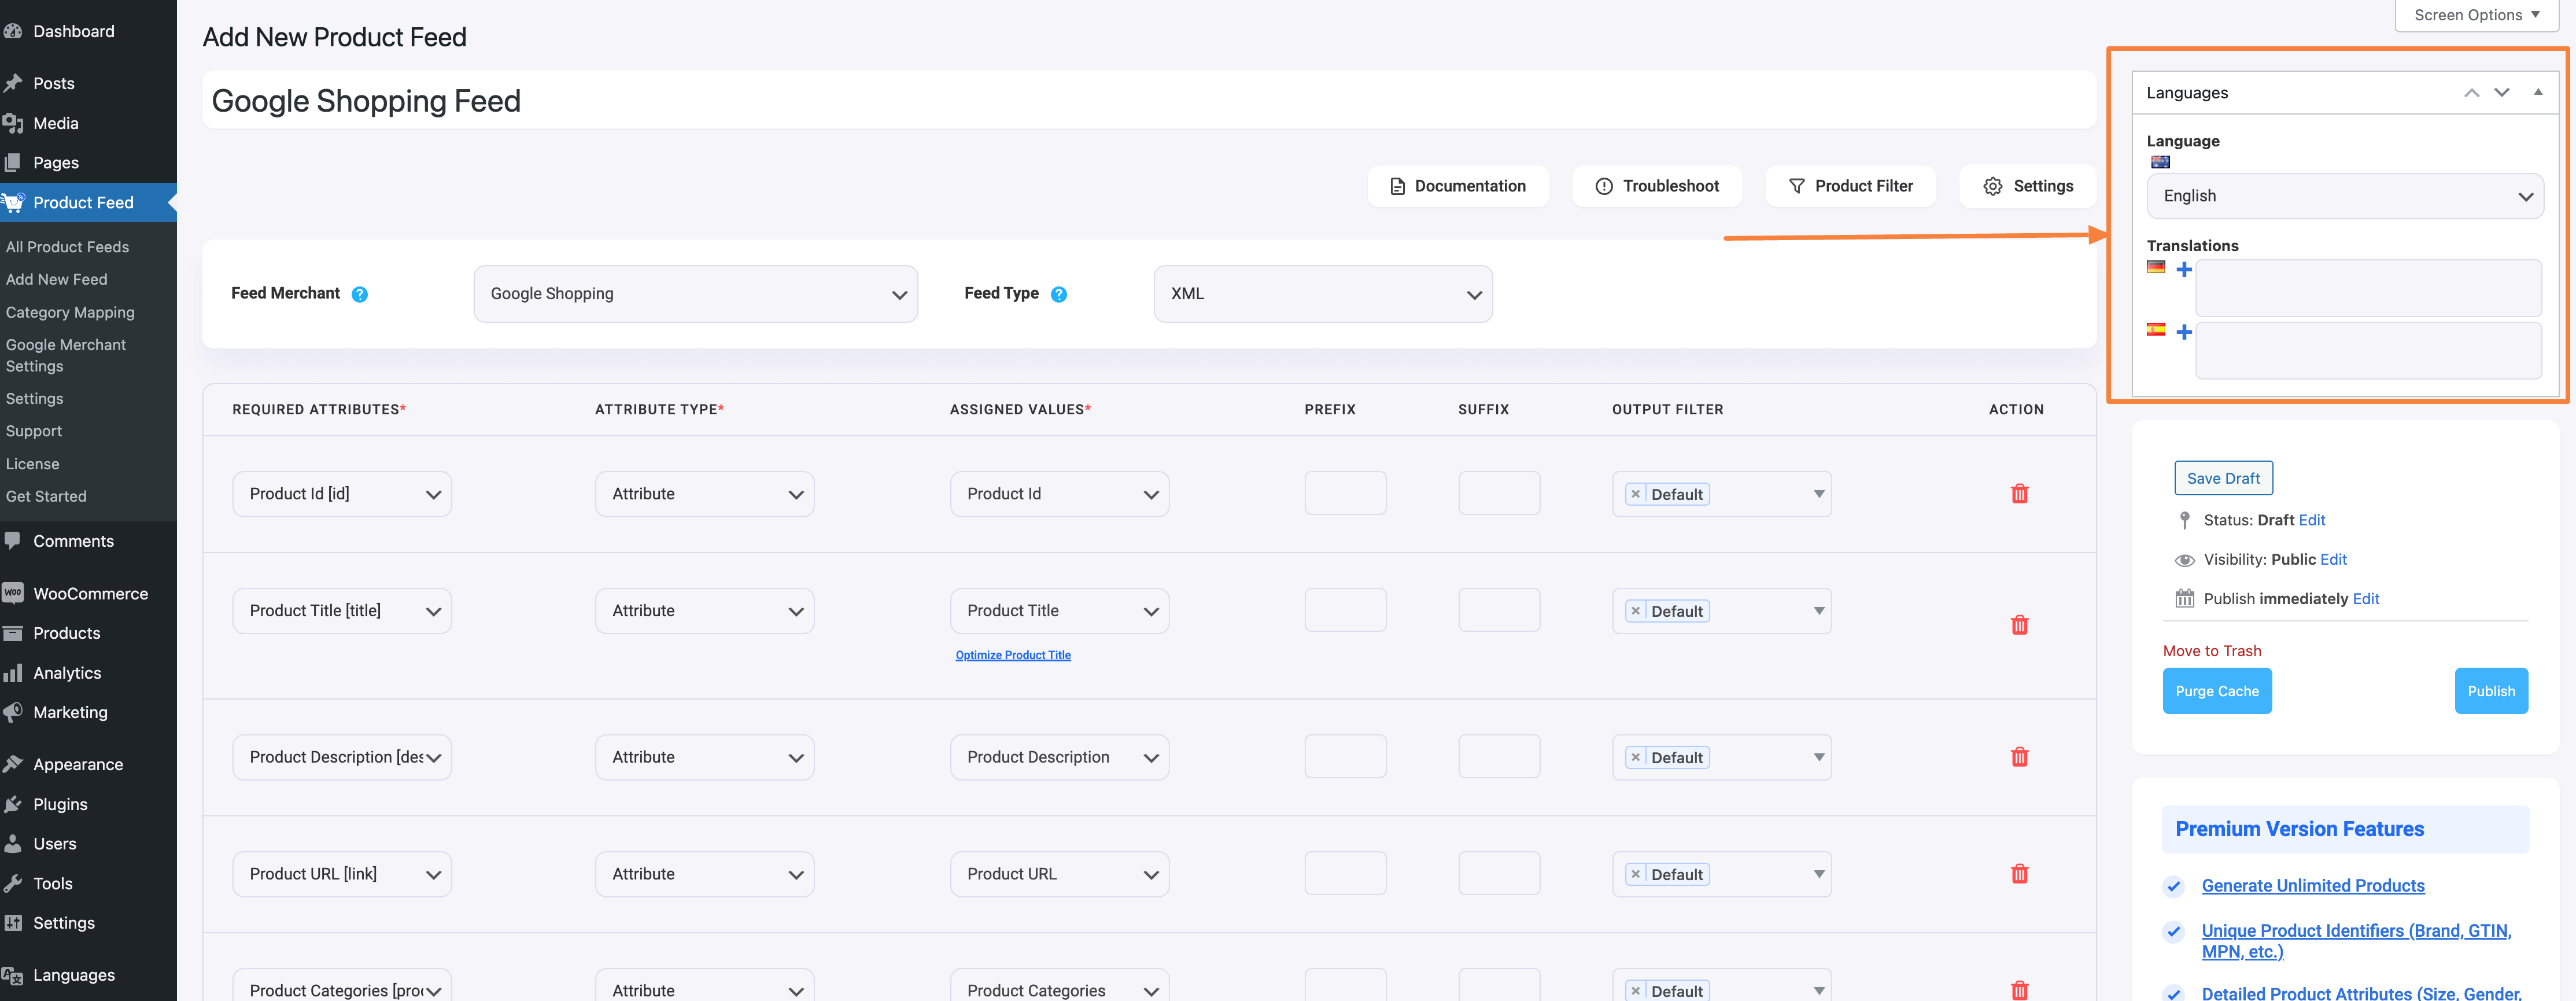
Task: Open feed Settings button
Action: point(2027,186)
